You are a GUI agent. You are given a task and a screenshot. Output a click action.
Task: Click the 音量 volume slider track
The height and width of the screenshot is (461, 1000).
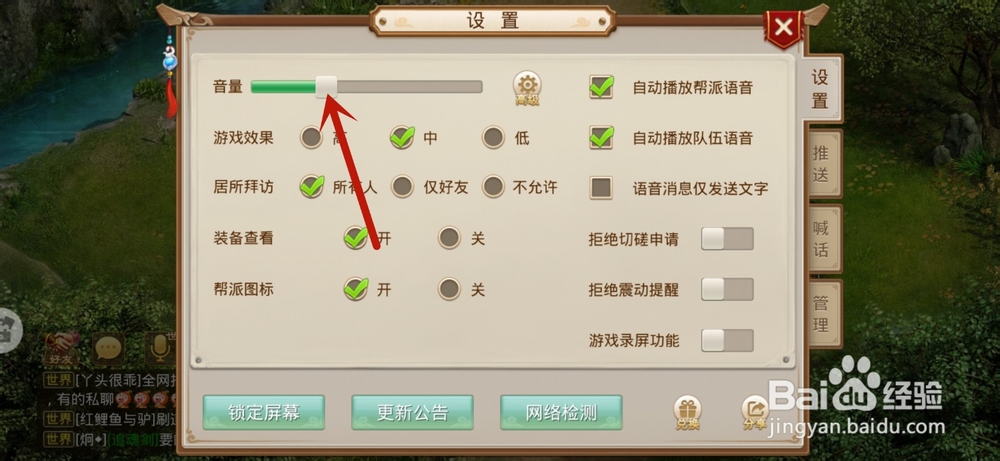[367, 87]
